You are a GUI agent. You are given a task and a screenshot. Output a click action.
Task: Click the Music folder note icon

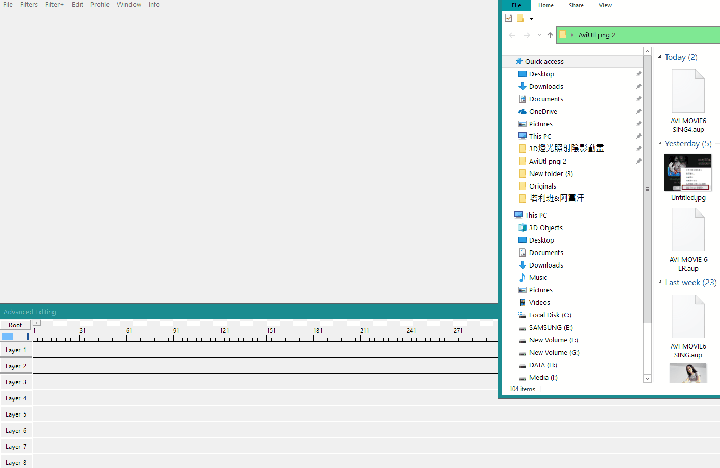[x=522, y=277]
